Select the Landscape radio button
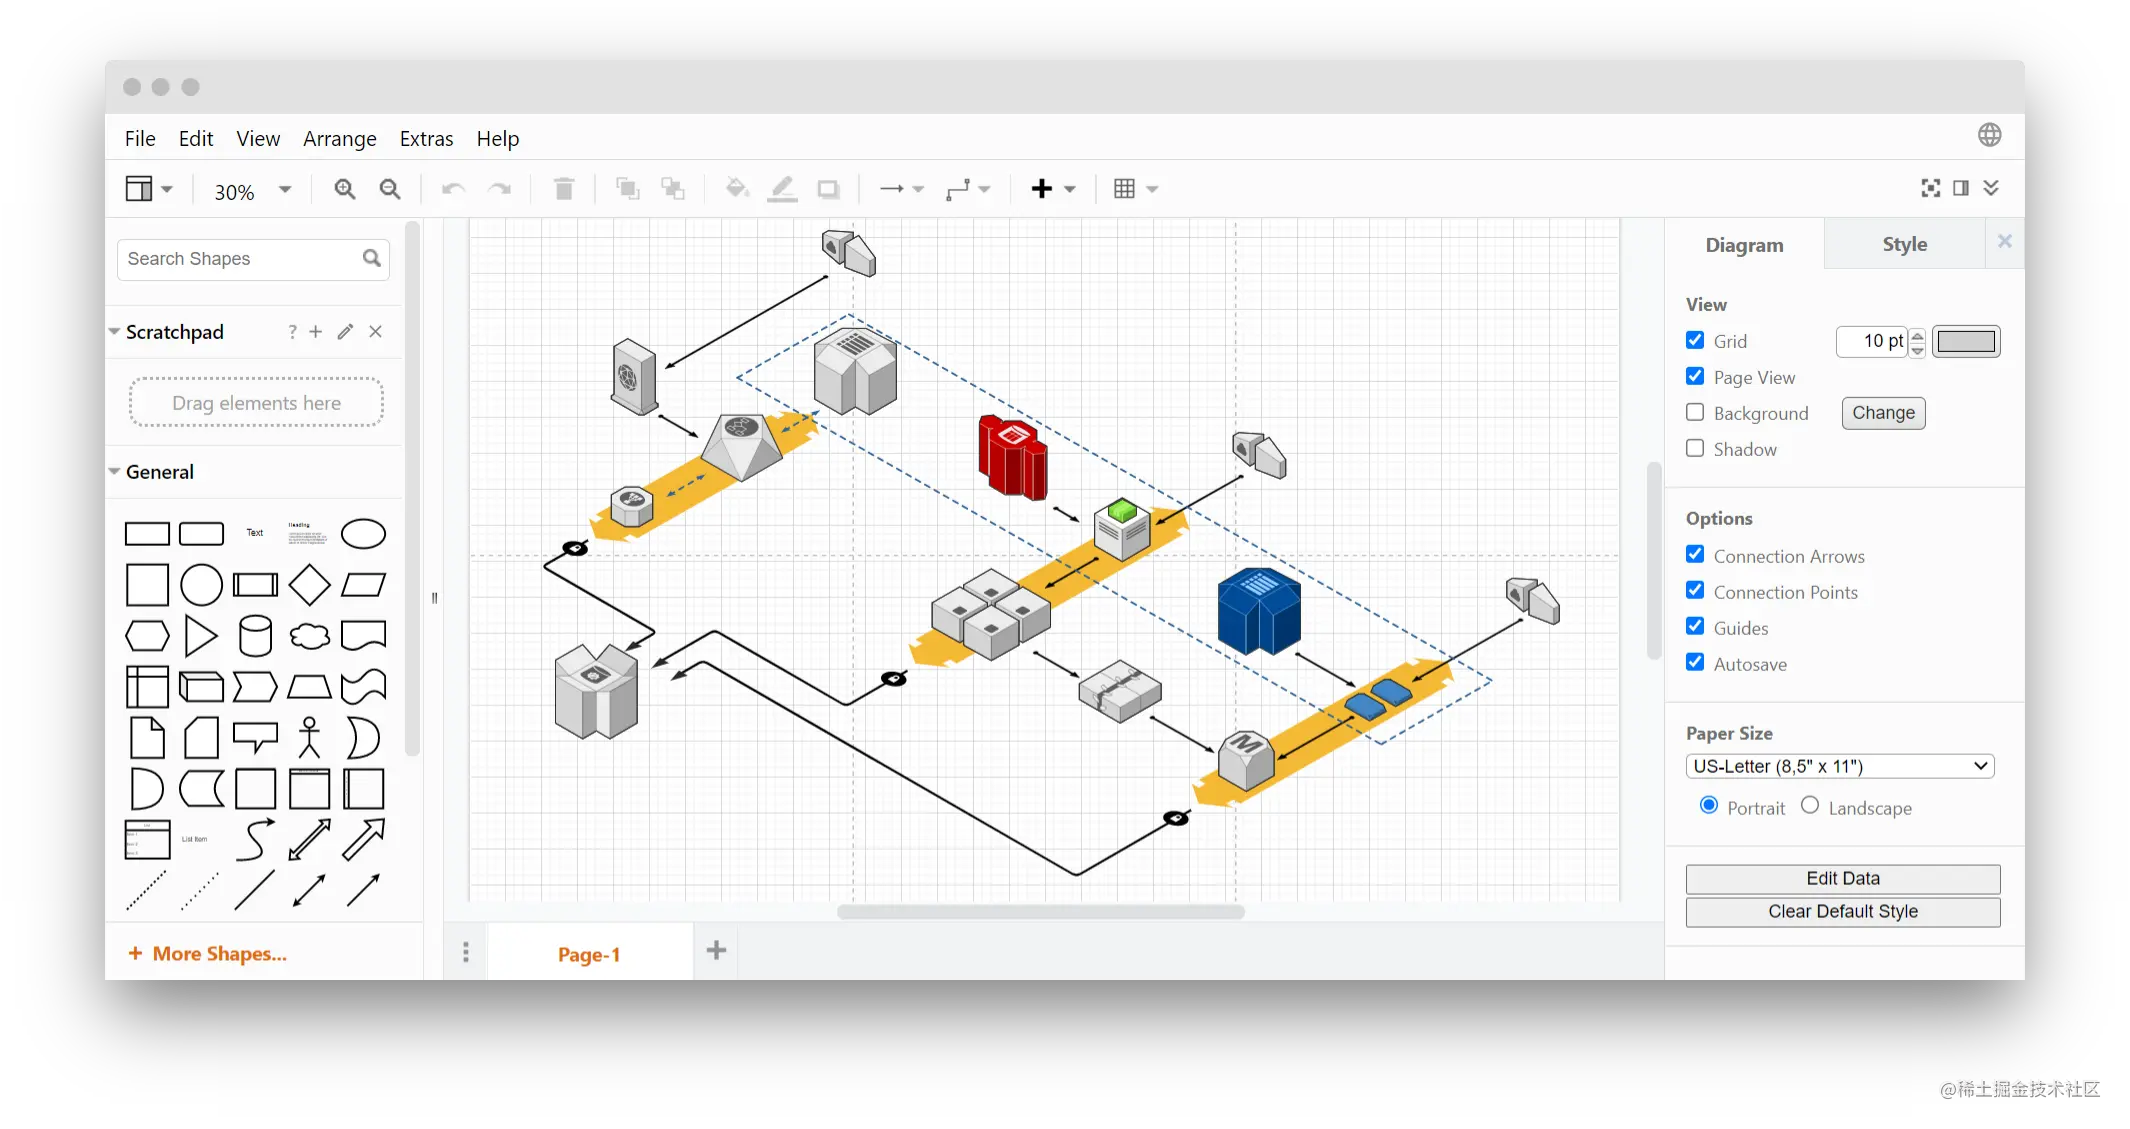Image resolution: width=2130 pixels, height=1129 pixels. point(1810,805)
